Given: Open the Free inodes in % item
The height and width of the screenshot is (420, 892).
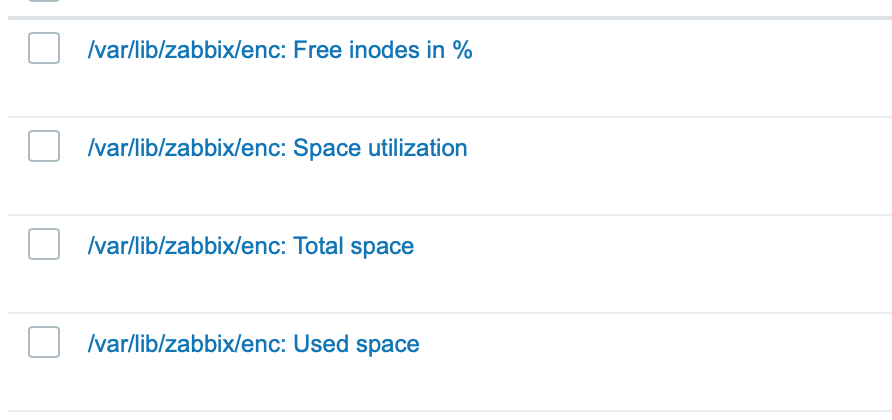Looking at the screenshot, I should (279, 50).
